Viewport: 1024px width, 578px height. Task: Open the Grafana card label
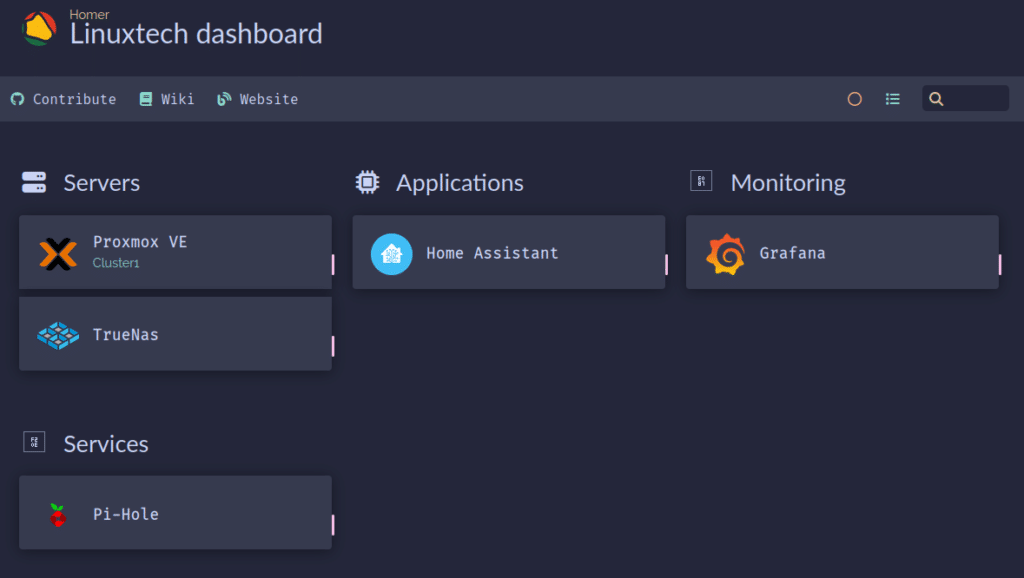792,253
